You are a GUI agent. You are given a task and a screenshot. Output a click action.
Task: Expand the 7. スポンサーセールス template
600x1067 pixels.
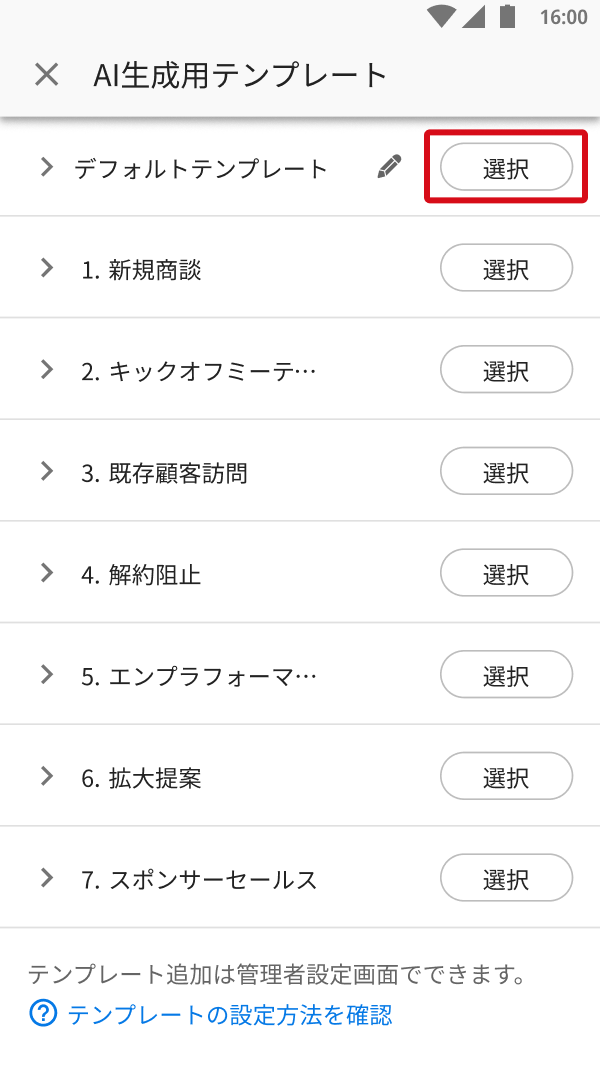(46, 879)
